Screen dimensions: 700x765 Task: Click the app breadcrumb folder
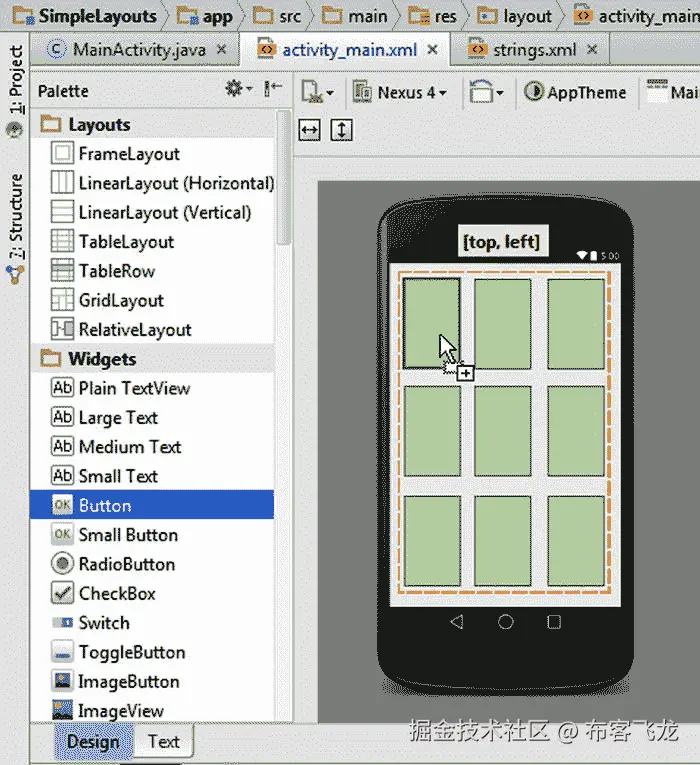coord(205,16)
